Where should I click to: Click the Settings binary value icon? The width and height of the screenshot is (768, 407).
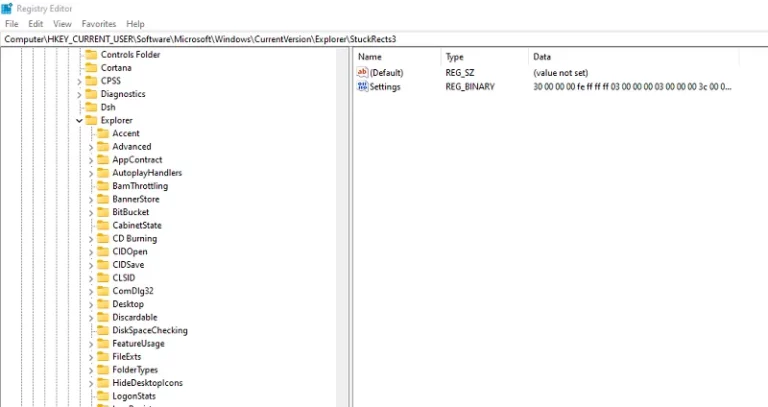click(362, 87)
